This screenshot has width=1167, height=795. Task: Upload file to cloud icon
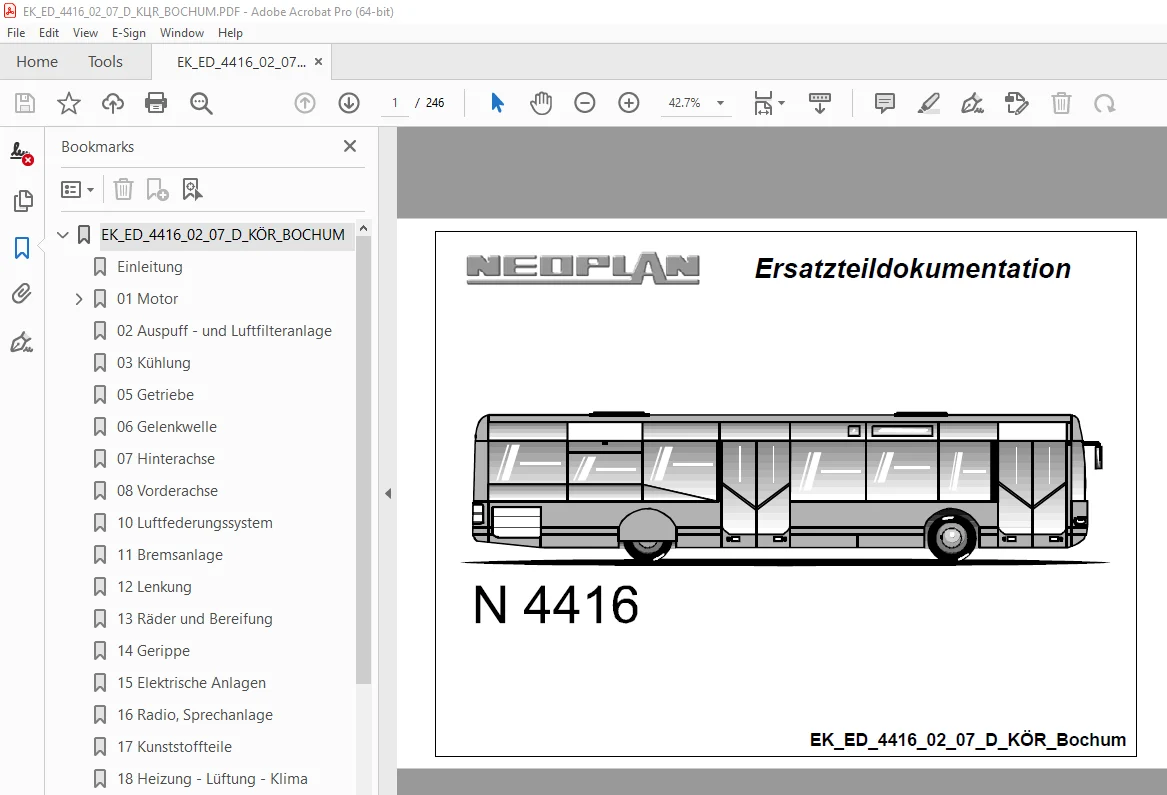click(112, 103)
